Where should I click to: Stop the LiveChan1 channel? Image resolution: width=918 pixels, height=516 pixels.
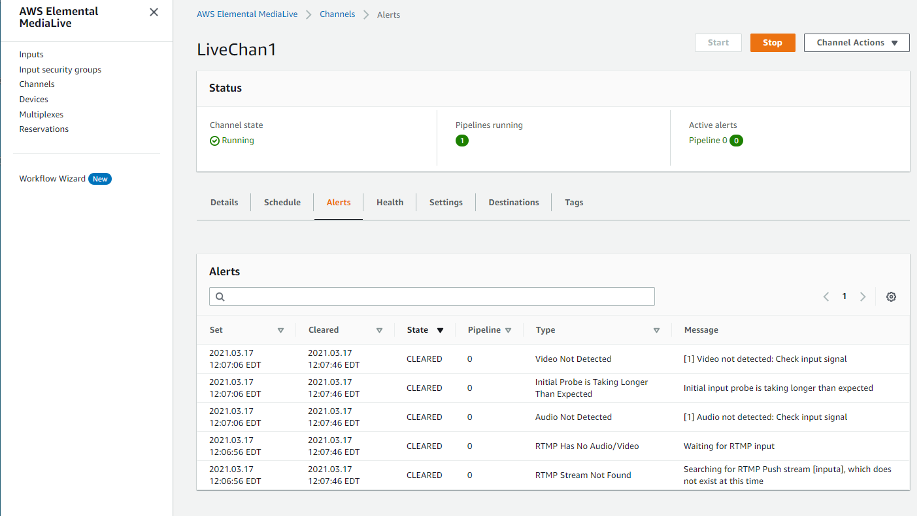pyautogui.click(x=772, y=43)
